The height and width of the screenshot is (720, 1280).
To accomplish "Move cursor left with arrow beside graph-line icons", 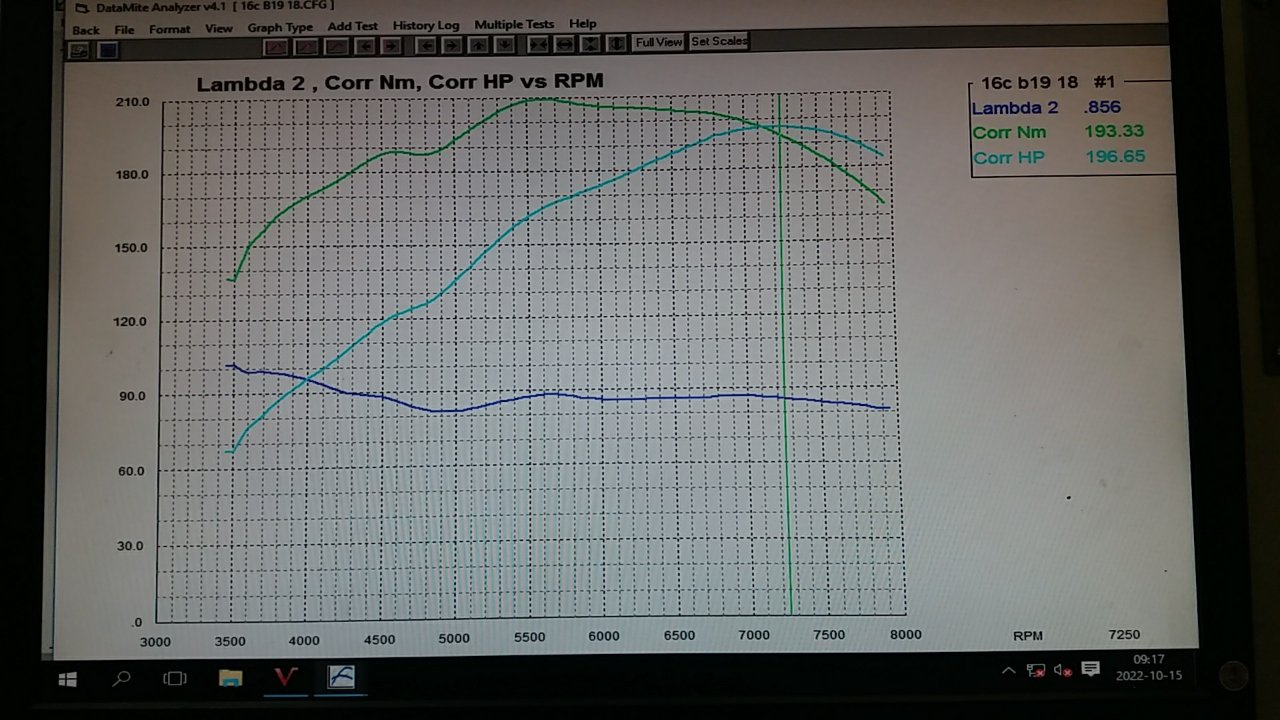I will click(365, 46).
